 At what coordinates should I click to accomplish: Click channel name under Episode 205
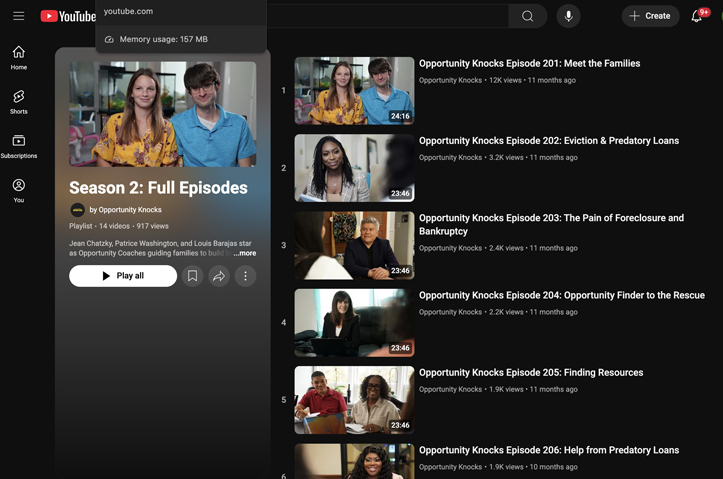pos(450,389)
